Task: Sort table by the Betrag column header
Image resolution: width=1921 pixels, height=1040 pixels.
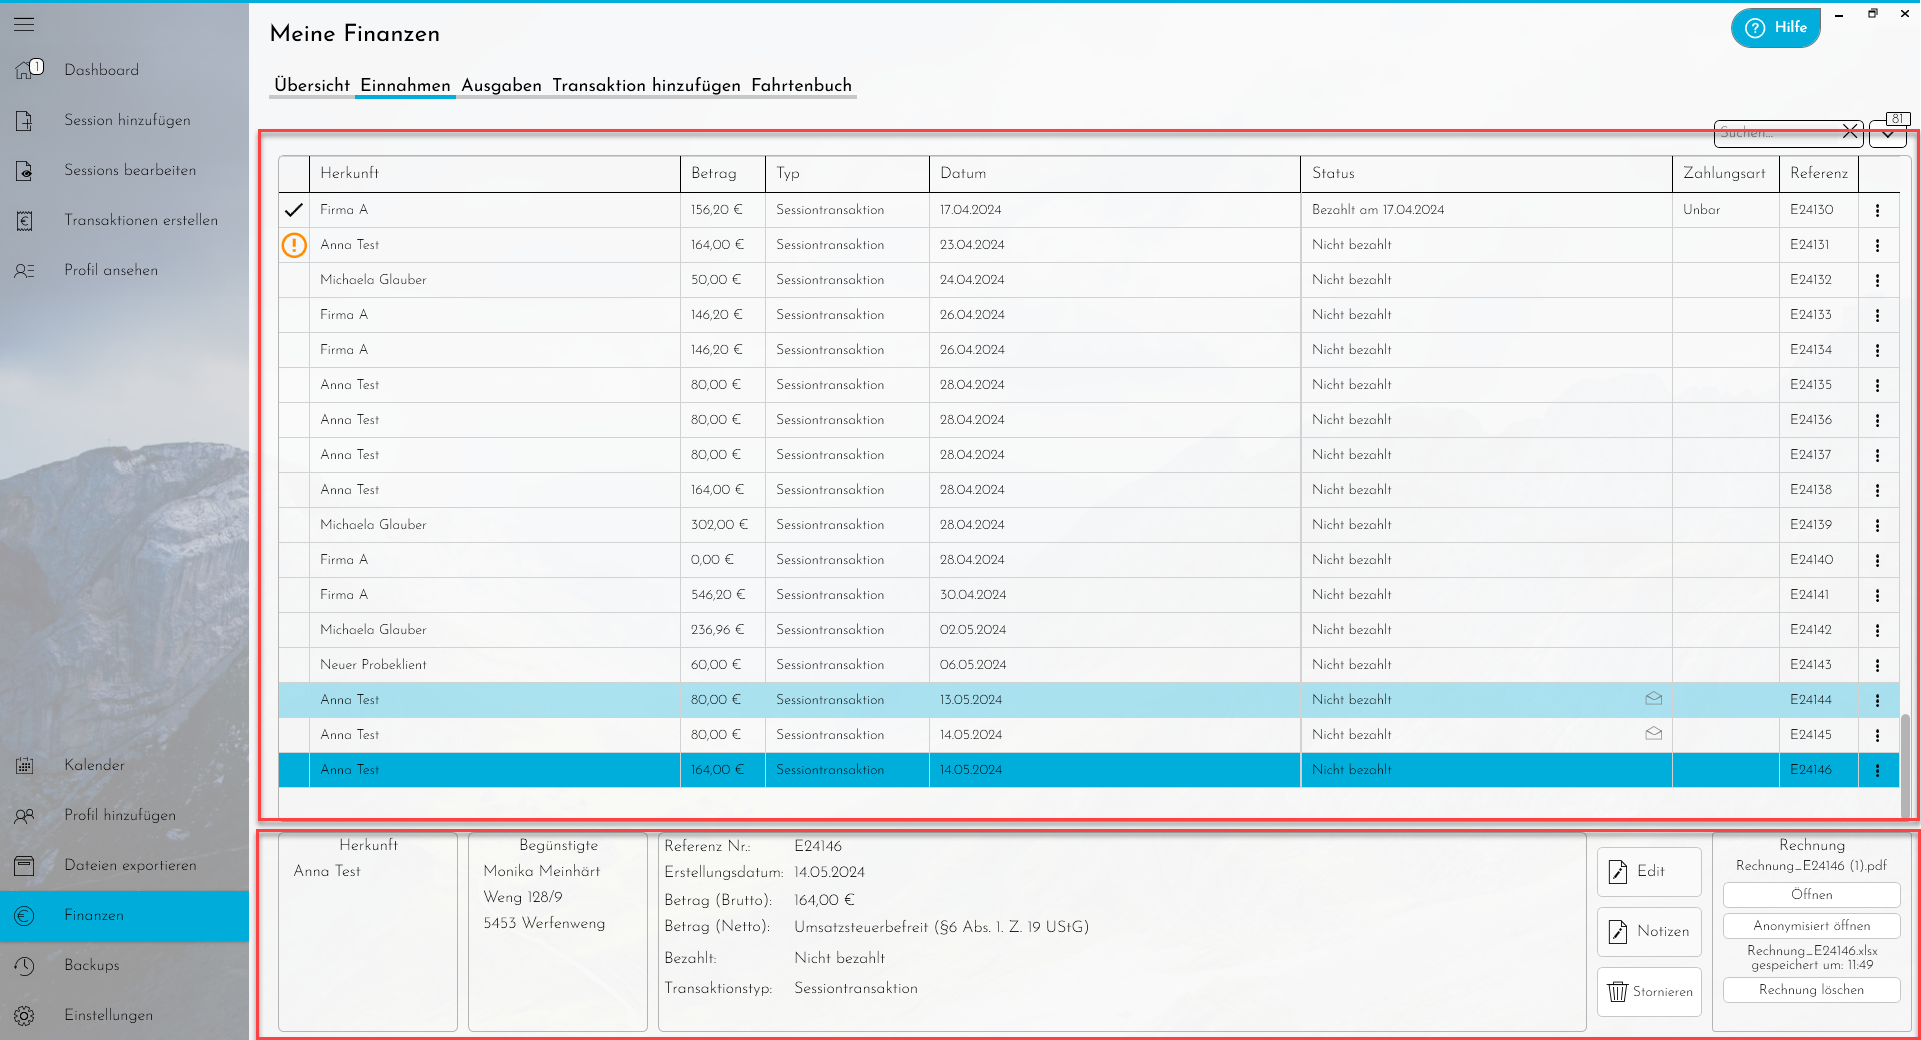Action: pyautogui.click(x=723, y=174)
